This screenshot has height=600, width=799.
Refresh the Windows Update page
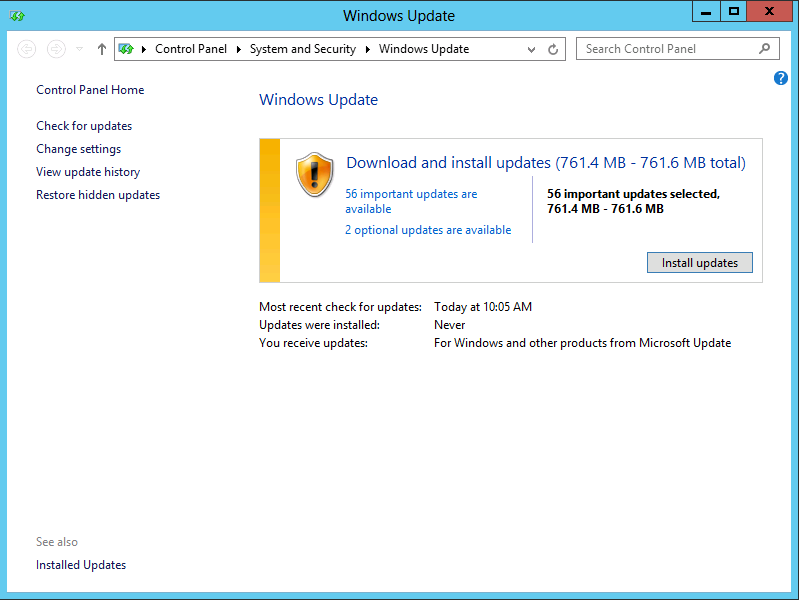[x=553, y=49]
